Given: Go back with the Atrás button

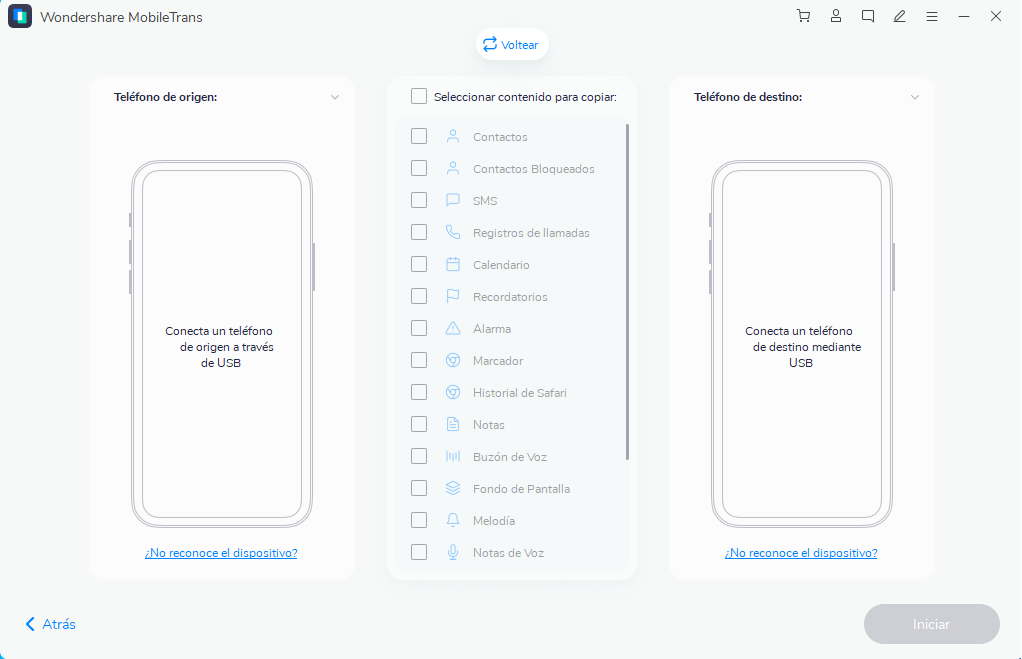Looking at the screenshot, I should (x=51, y=624).
